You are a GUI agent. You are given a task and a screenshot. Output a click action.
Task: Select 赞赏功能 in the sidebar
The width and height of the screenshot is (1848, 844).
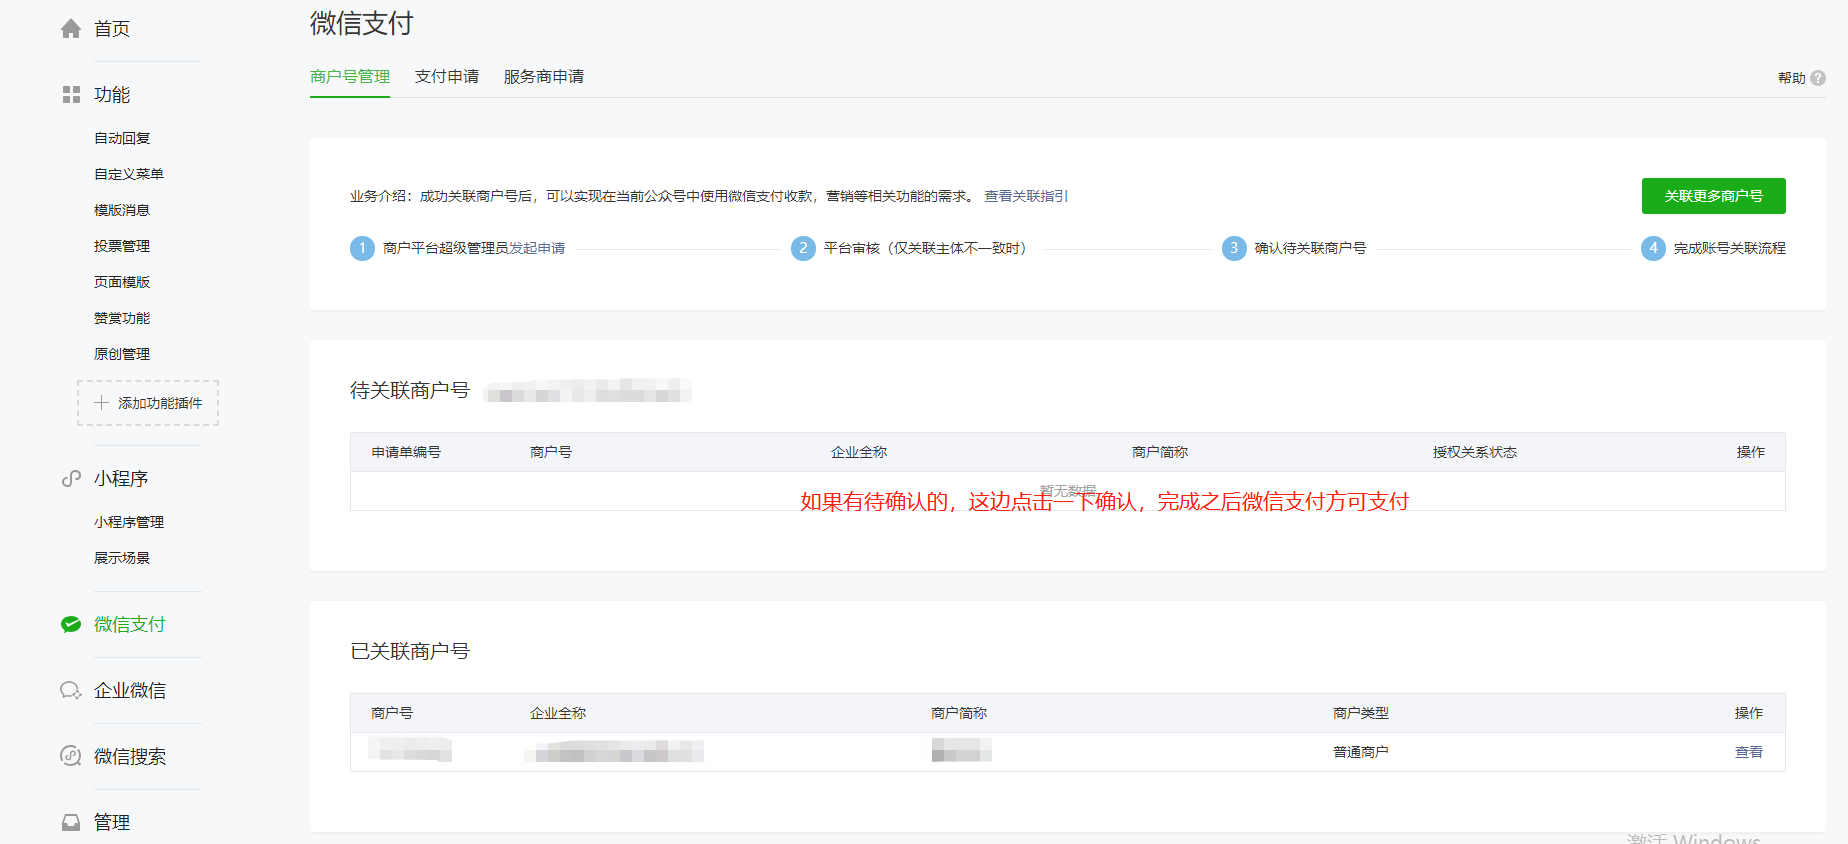(122, 318)
